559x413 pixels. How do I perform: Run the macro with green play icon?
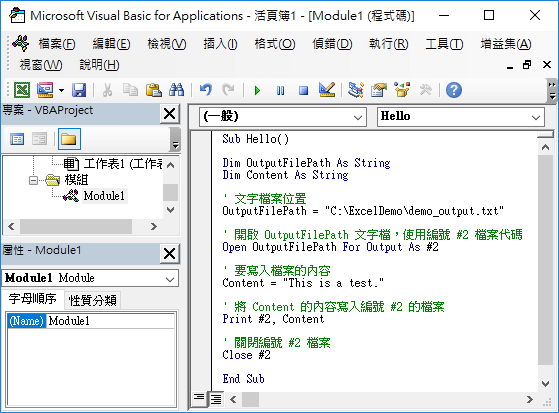pos(257,90)
